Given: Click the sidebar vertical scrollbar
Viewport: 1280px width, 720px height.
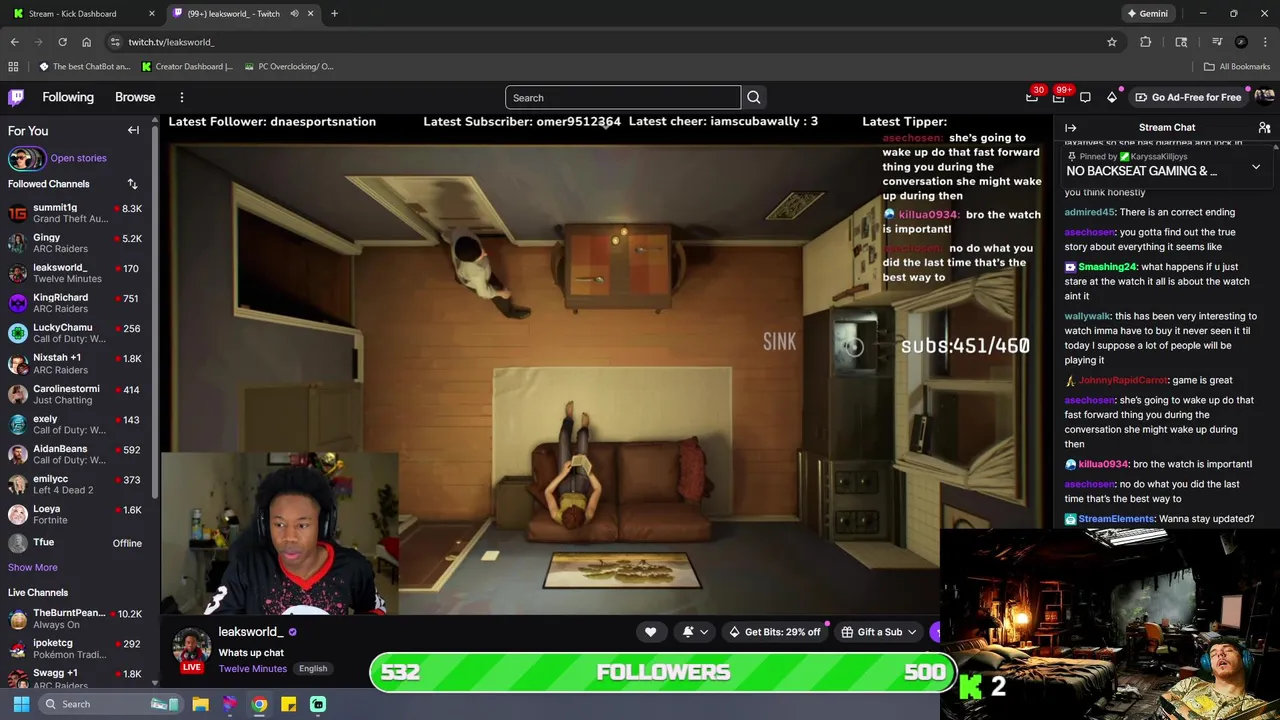Looking at the screenshot, I should coord(155,310).
